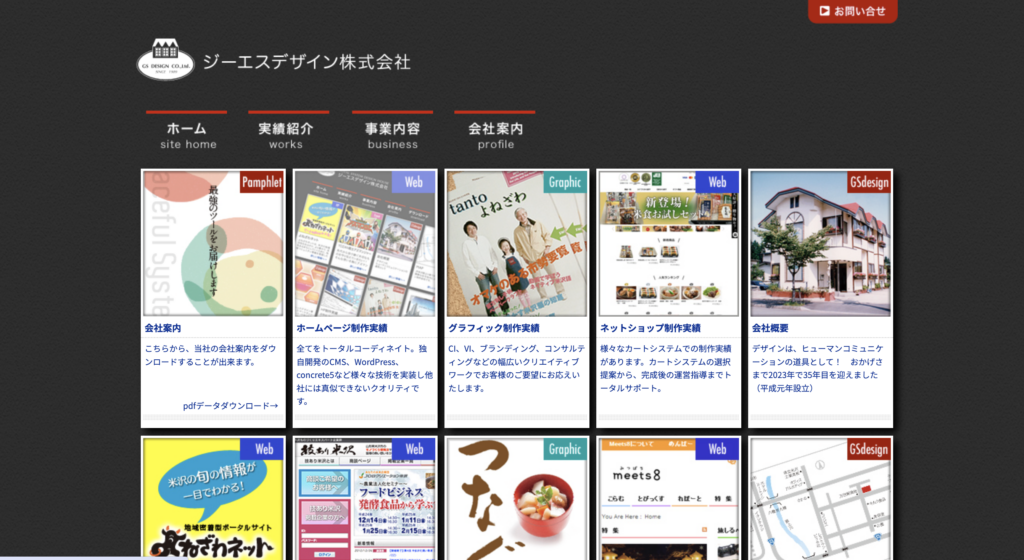Go to the 事業内容 business menu
Screen dimensions: 1024x560
[x=392, y=135]
